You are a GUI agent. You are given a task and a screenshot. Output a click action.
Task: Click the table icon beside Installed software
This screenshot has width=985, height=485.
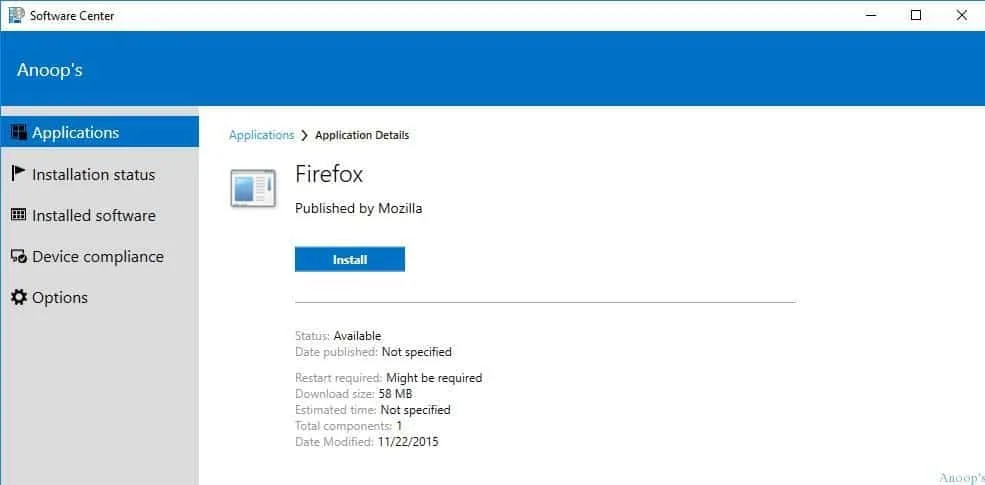tap(18, 215)
